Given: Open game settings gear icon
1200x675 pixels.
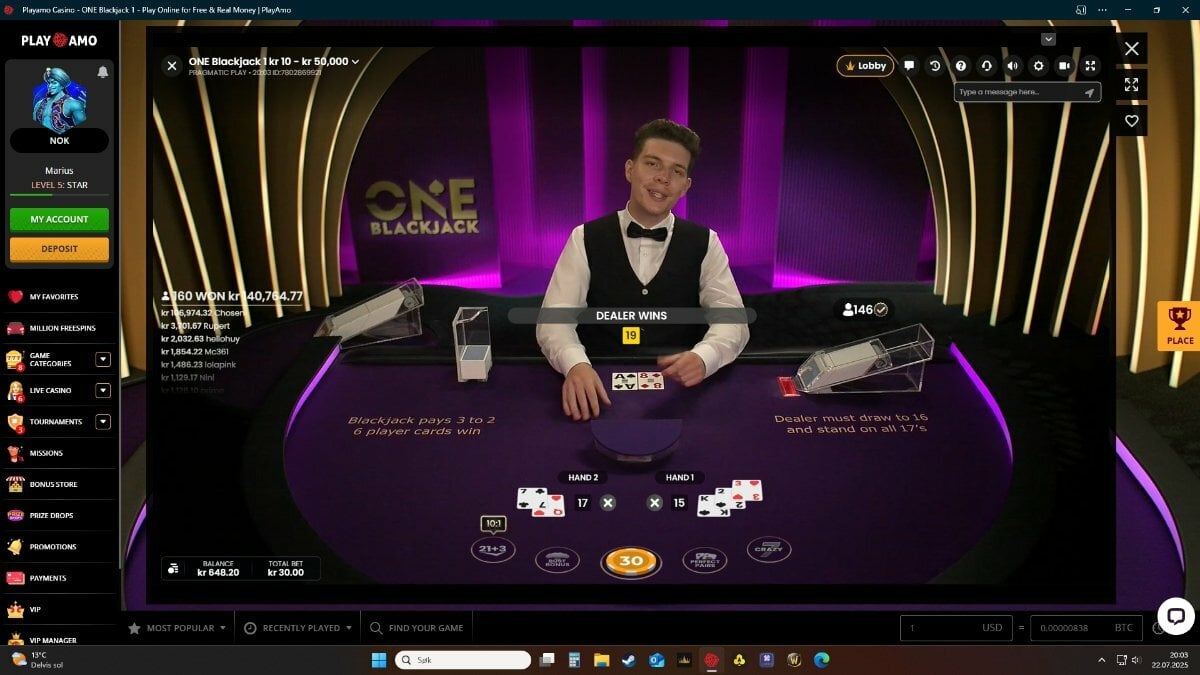Looking at the screenshot, I should (x=1038, y=66).
